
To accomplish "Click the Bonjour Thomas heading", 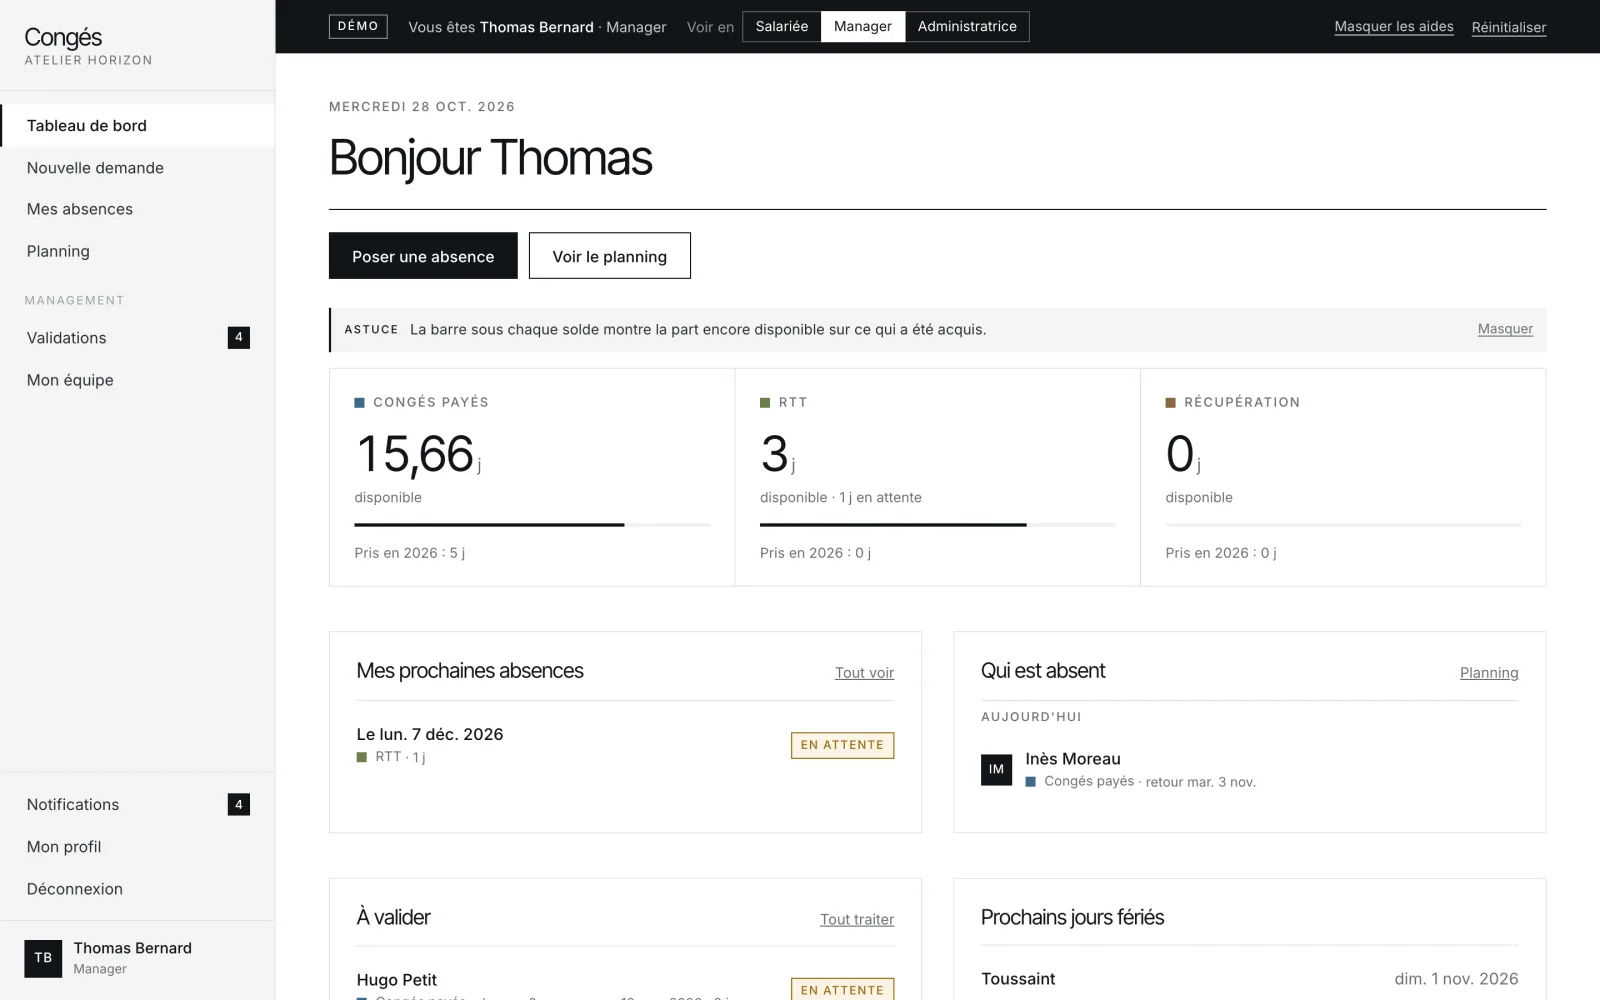I will 490,158.
